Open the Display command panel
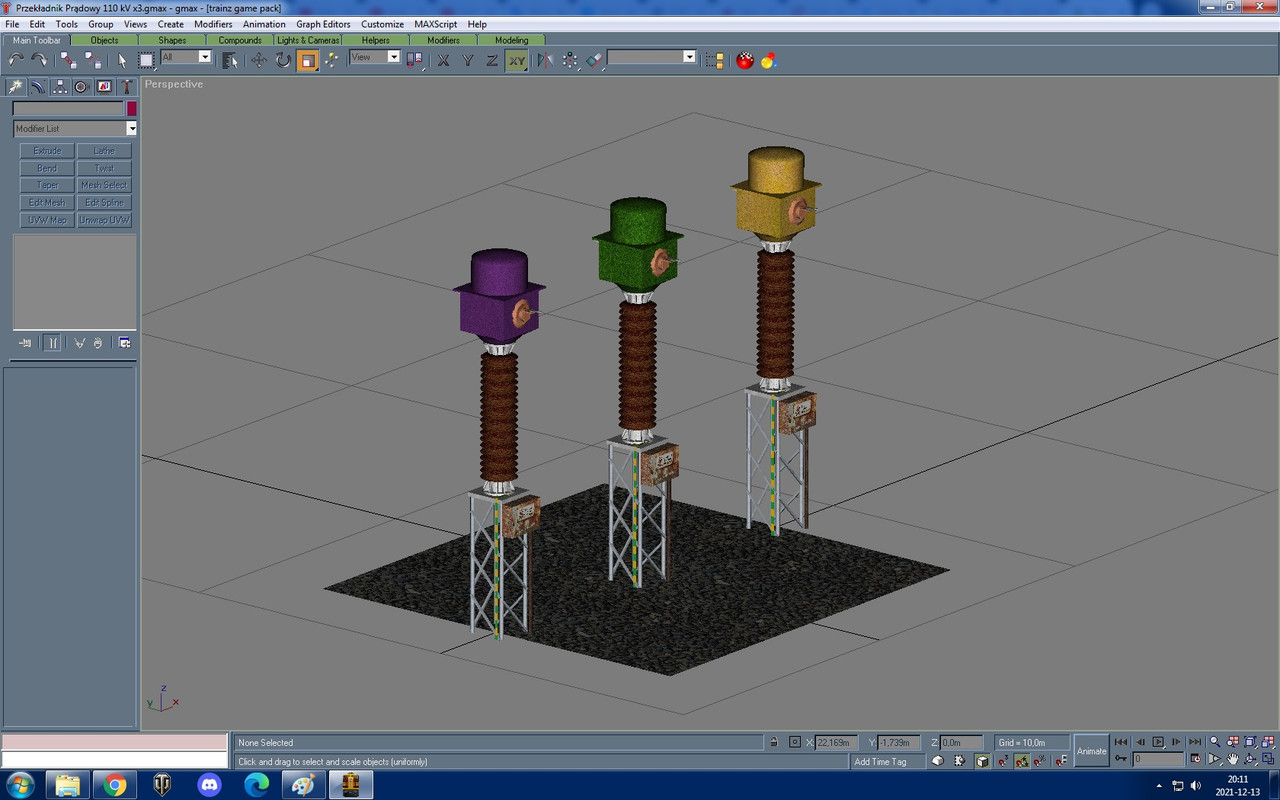This screenshot has height=800, width=1280. [x=104, y=87]
